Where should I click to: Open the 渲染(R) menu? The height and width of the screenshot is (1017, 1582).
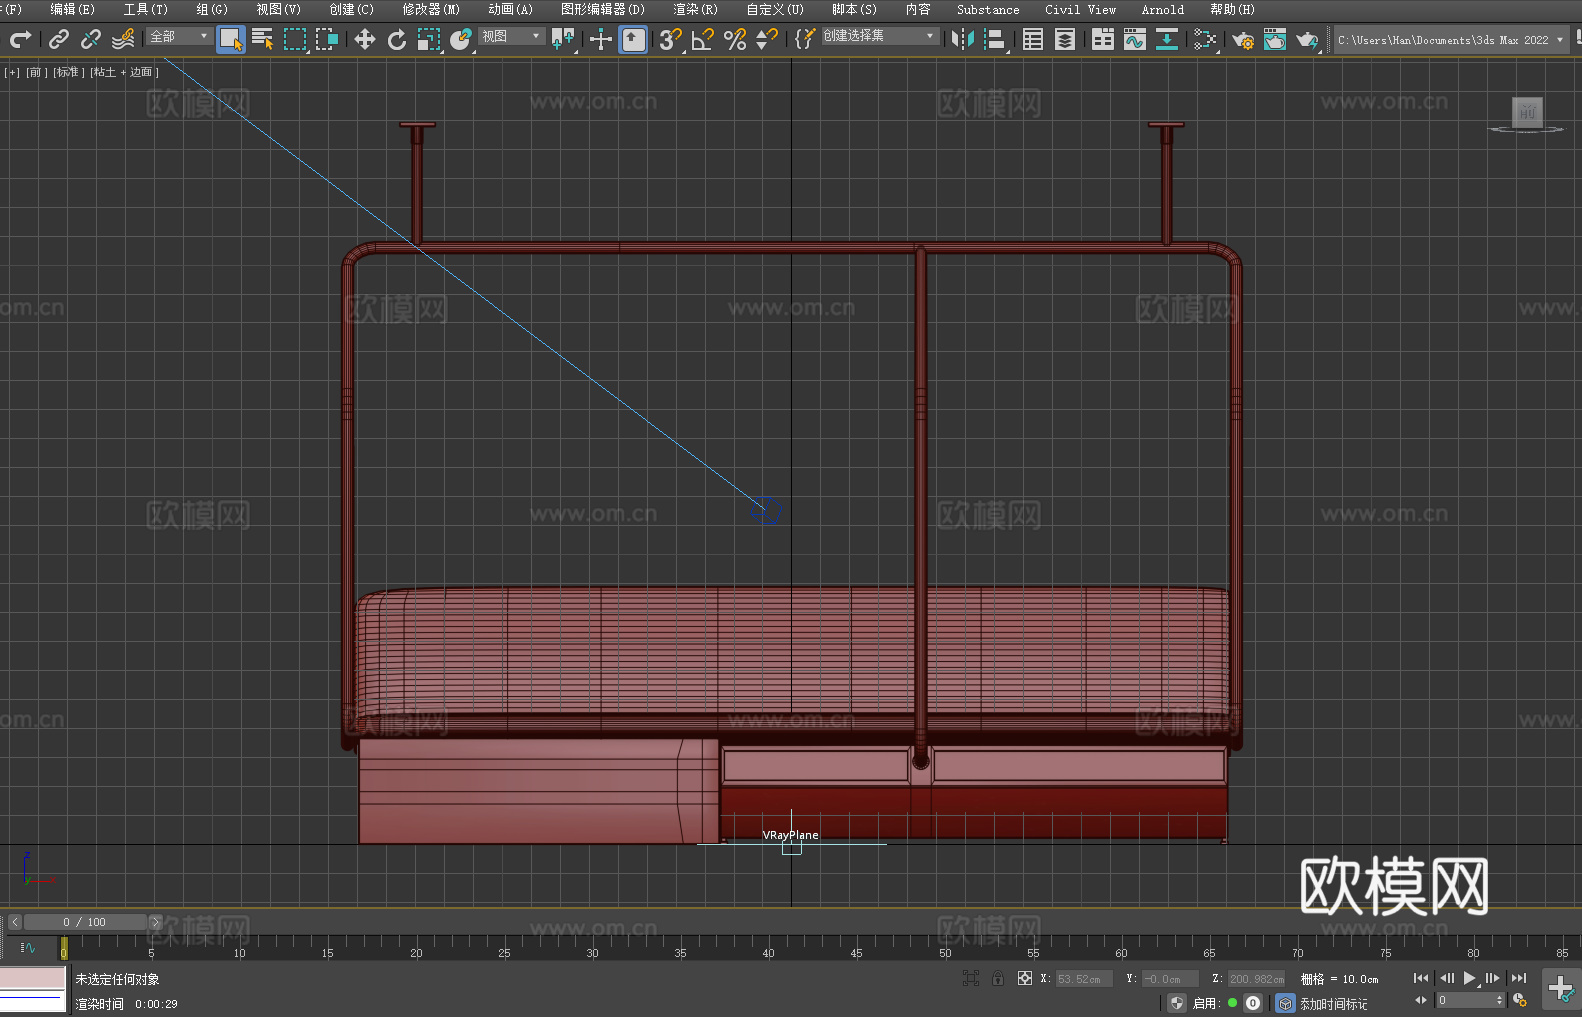pos(695,9)
